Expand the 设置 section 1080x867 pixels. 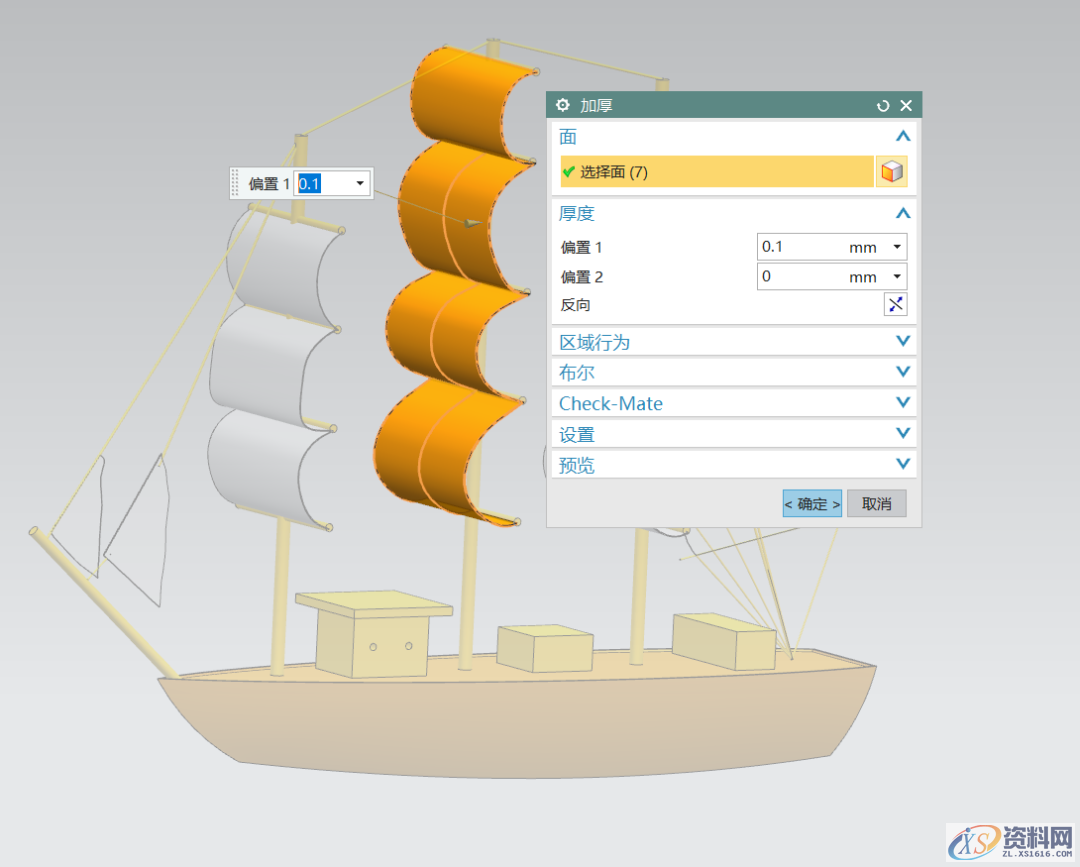(903, 434)
